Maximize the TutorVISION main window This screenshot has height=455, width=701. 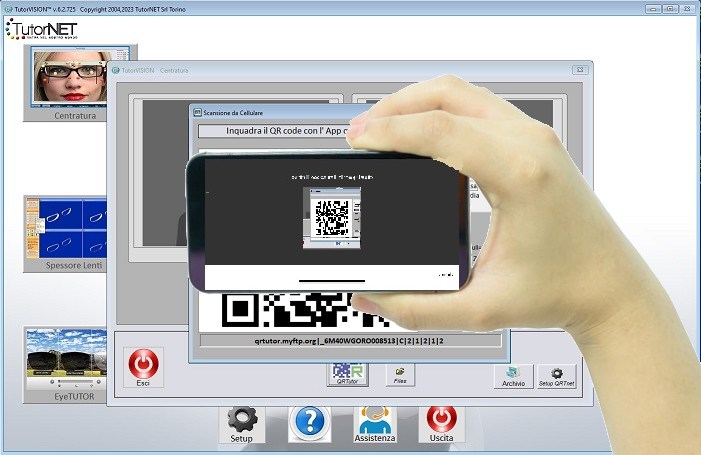point(670,8)
